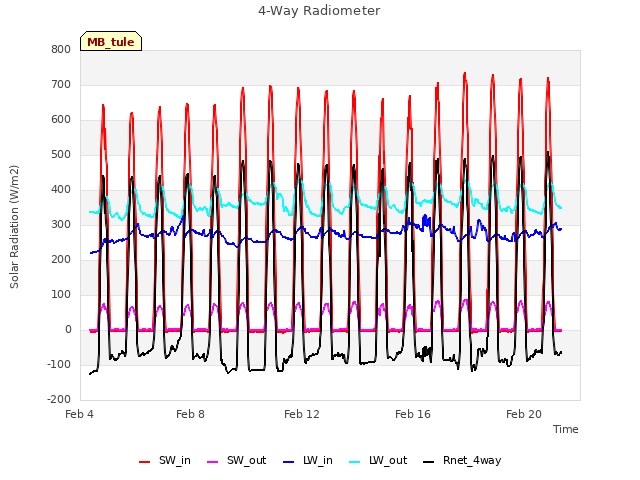Click the cyan LW_out legend color marker

pyautogui.click(x=355, y=462)
